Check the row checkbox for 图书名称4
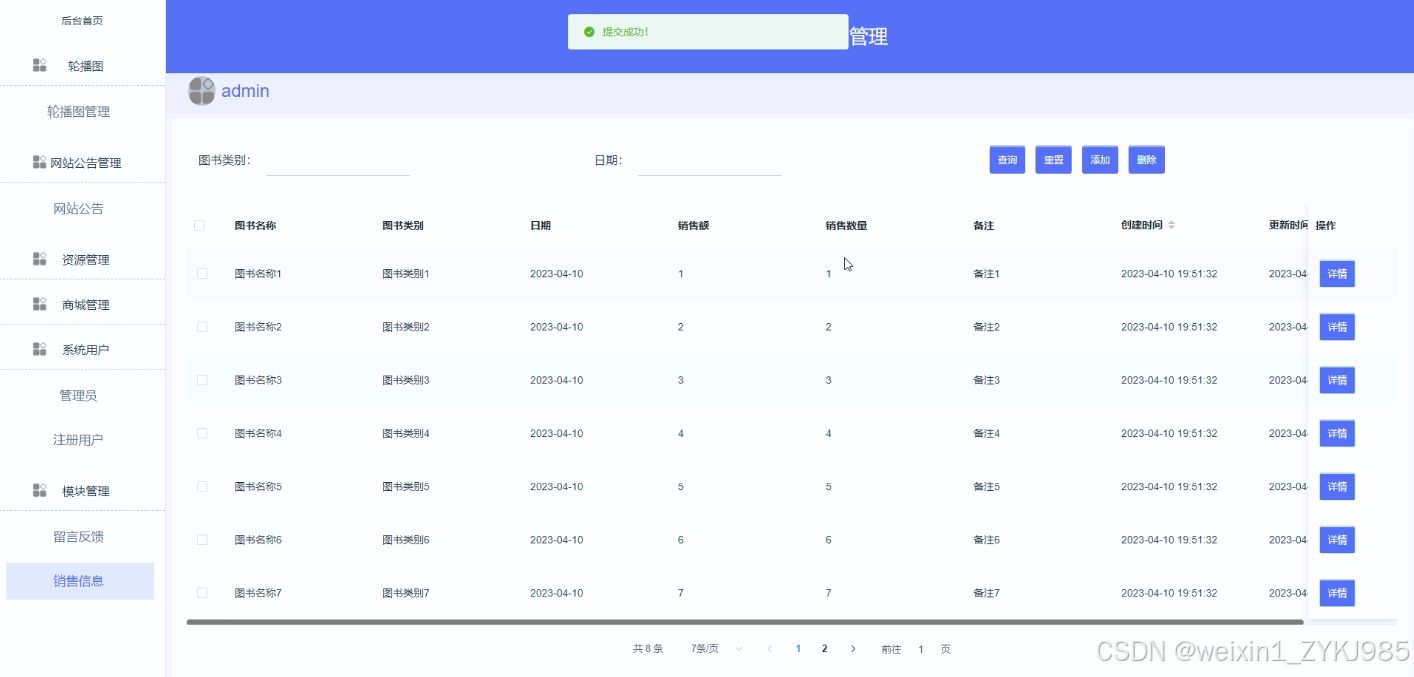 point(203,433)
